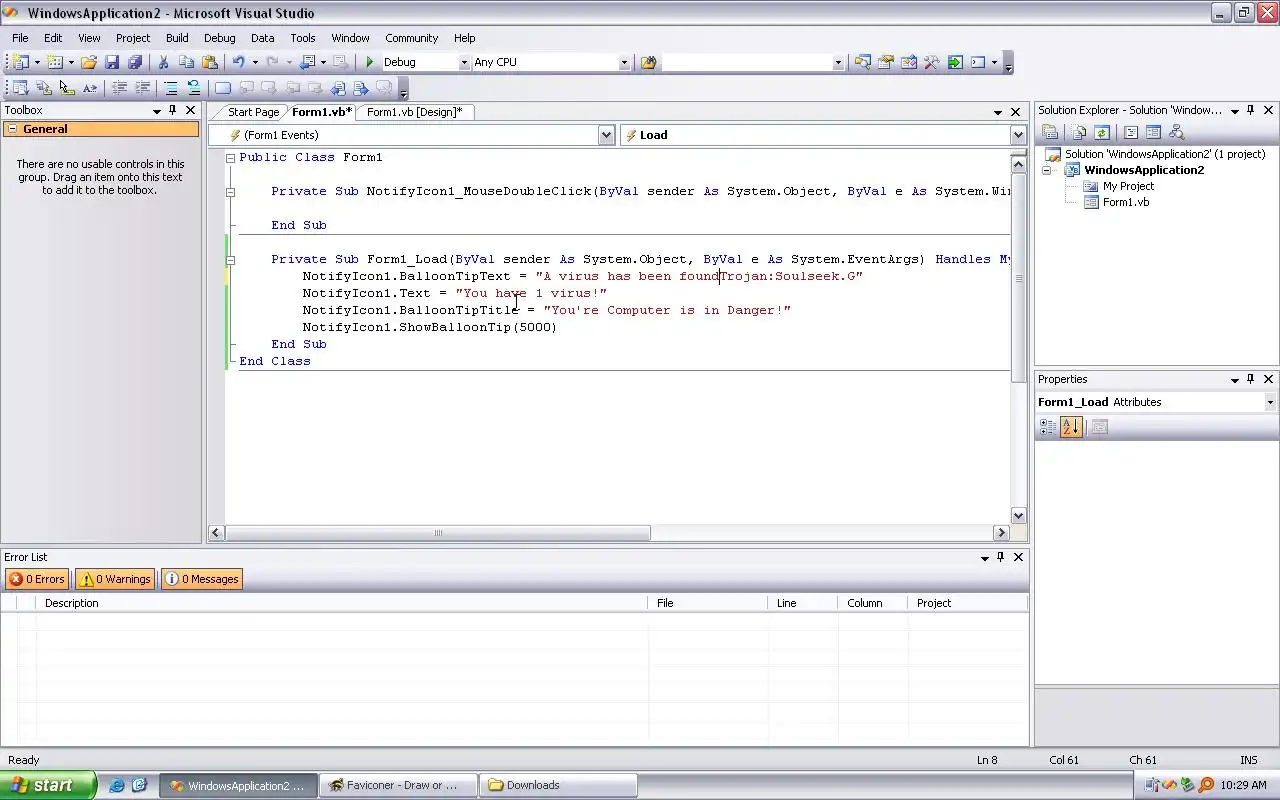Open the Build menu

(x=177, y=38)
